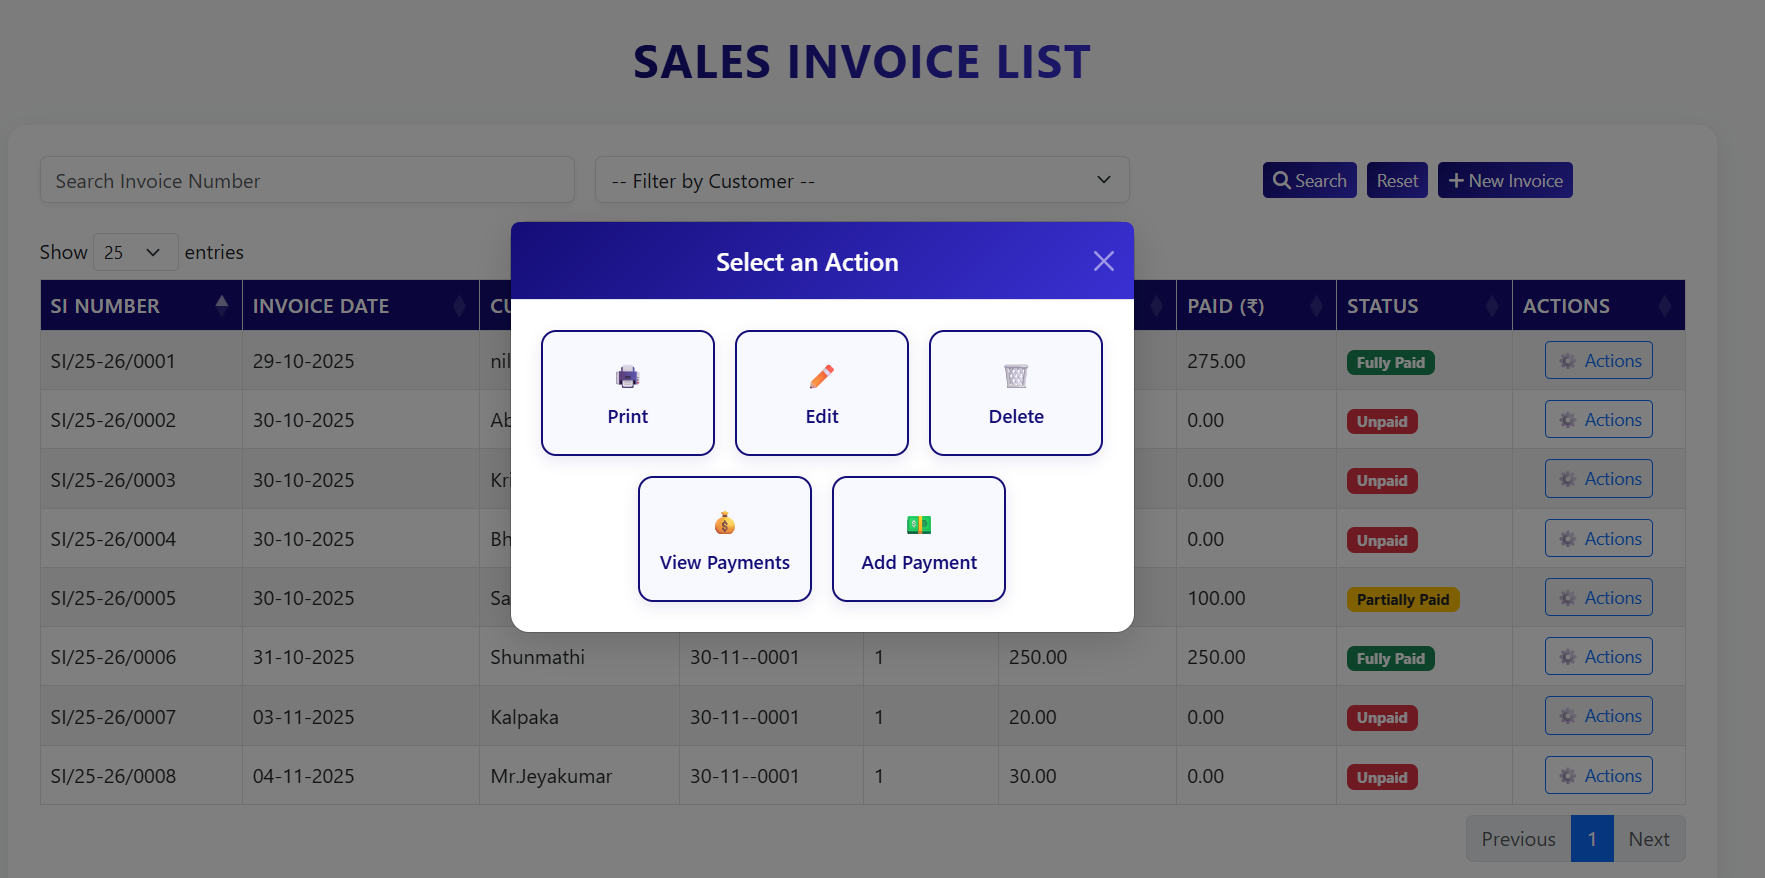Click the date 29-10-2025

click(x=303, y=361)
